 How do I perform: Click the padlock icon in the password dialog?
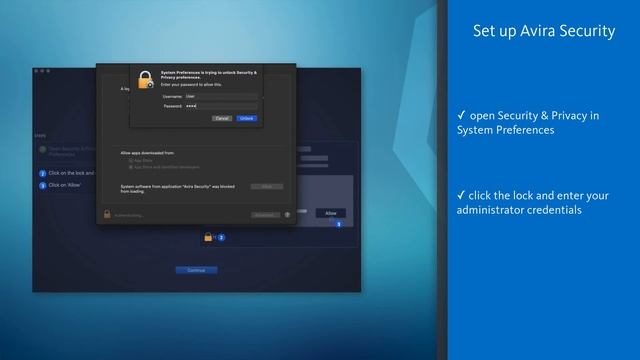coord(145,80)
